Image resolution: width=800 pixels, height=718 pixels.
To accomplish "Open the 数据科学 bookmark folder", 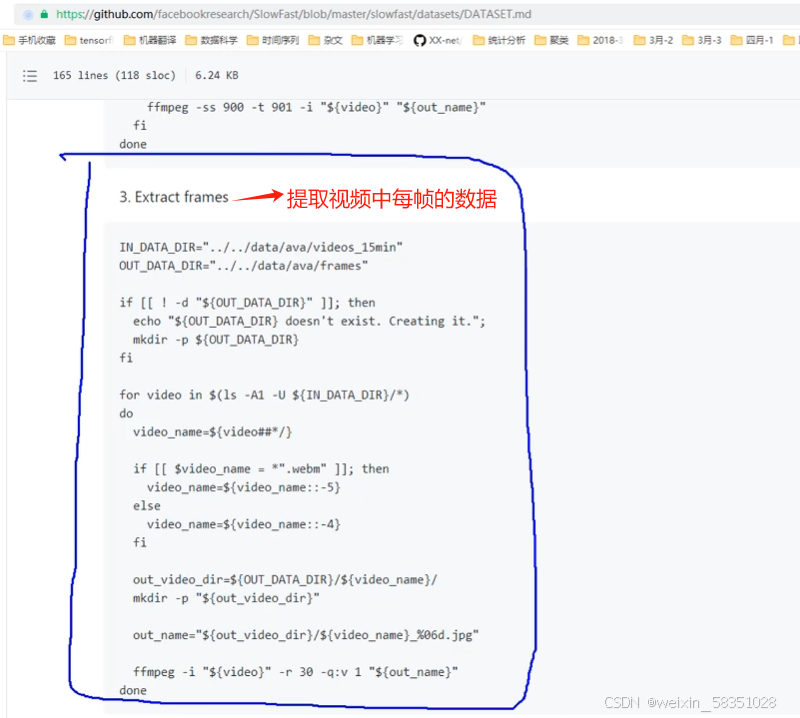I will pyautogui.click(x=211, y=40).
